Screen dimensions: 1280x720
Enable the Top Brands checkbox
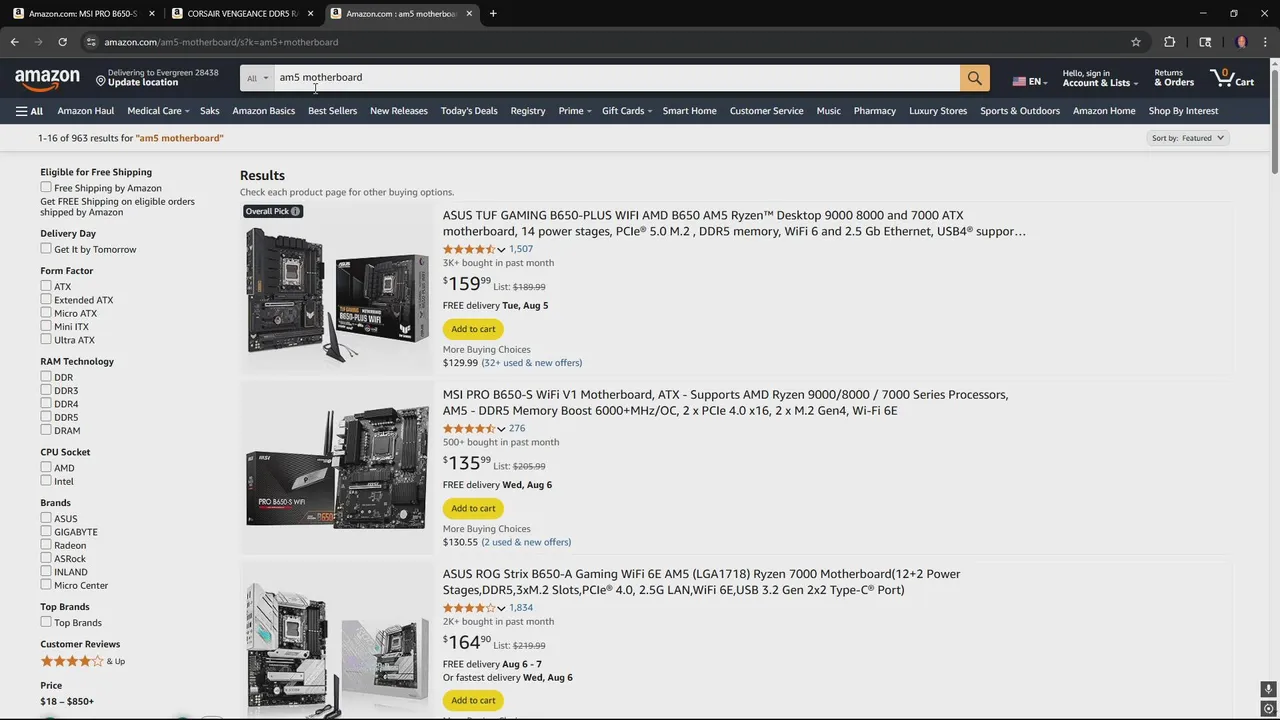pyautogui.click(x=46, y=622)
